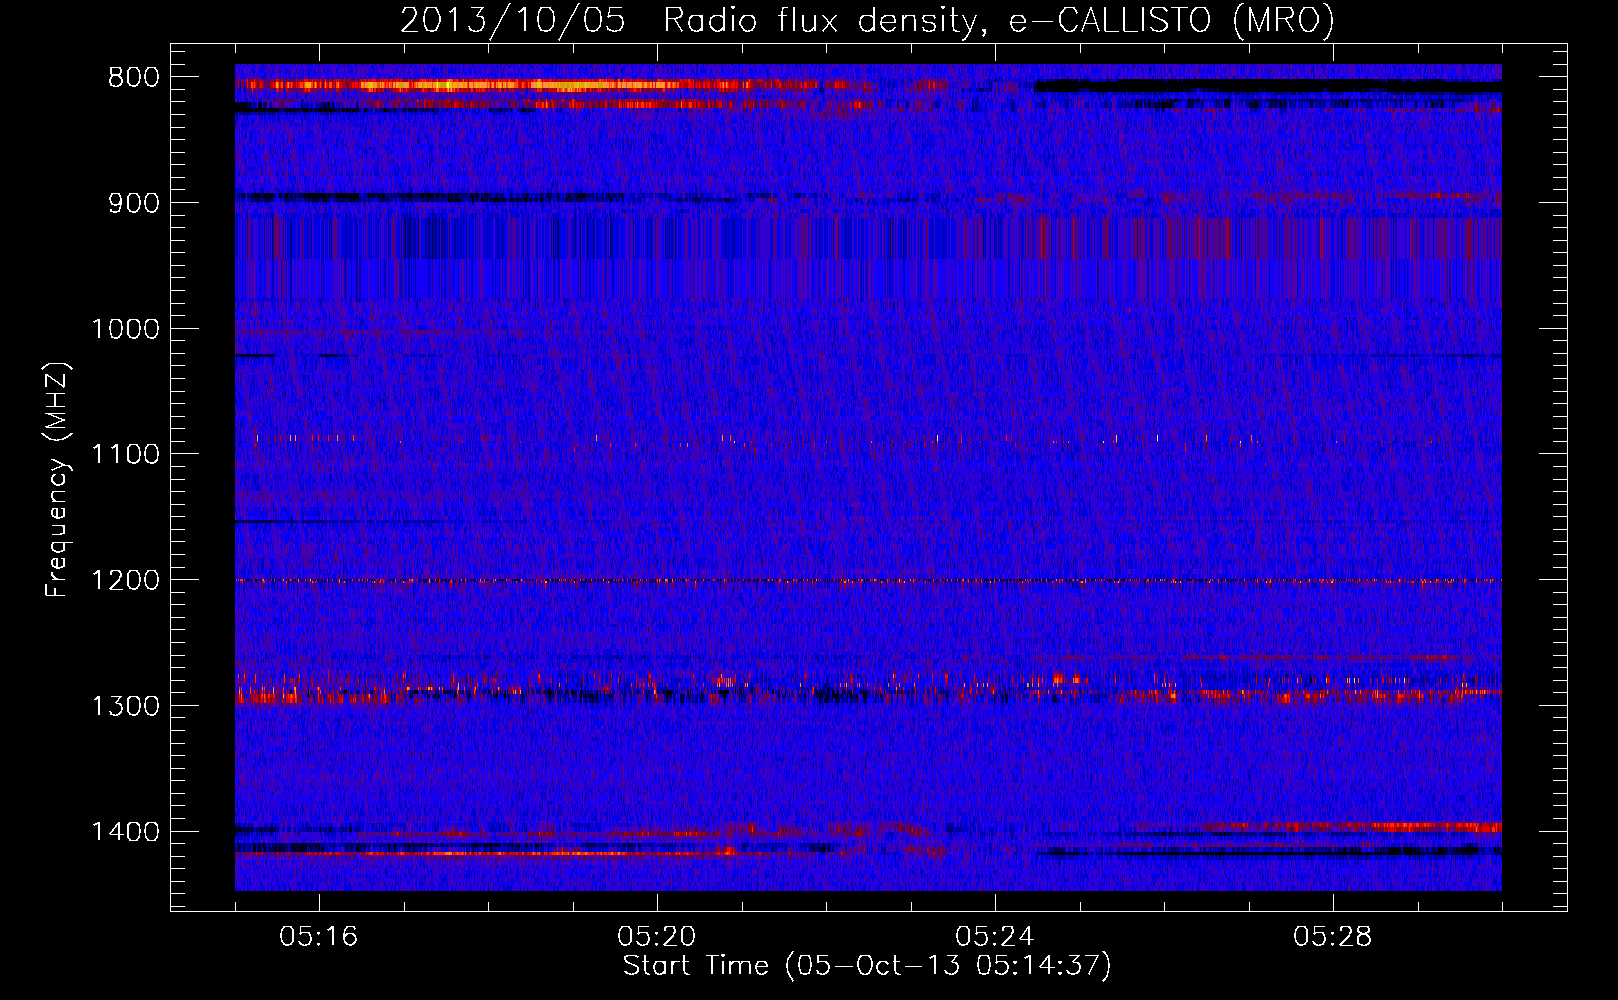Click the 800 frequency axis label
Viewport: 1618px width, 1000px height.
(x=133, y=78)
